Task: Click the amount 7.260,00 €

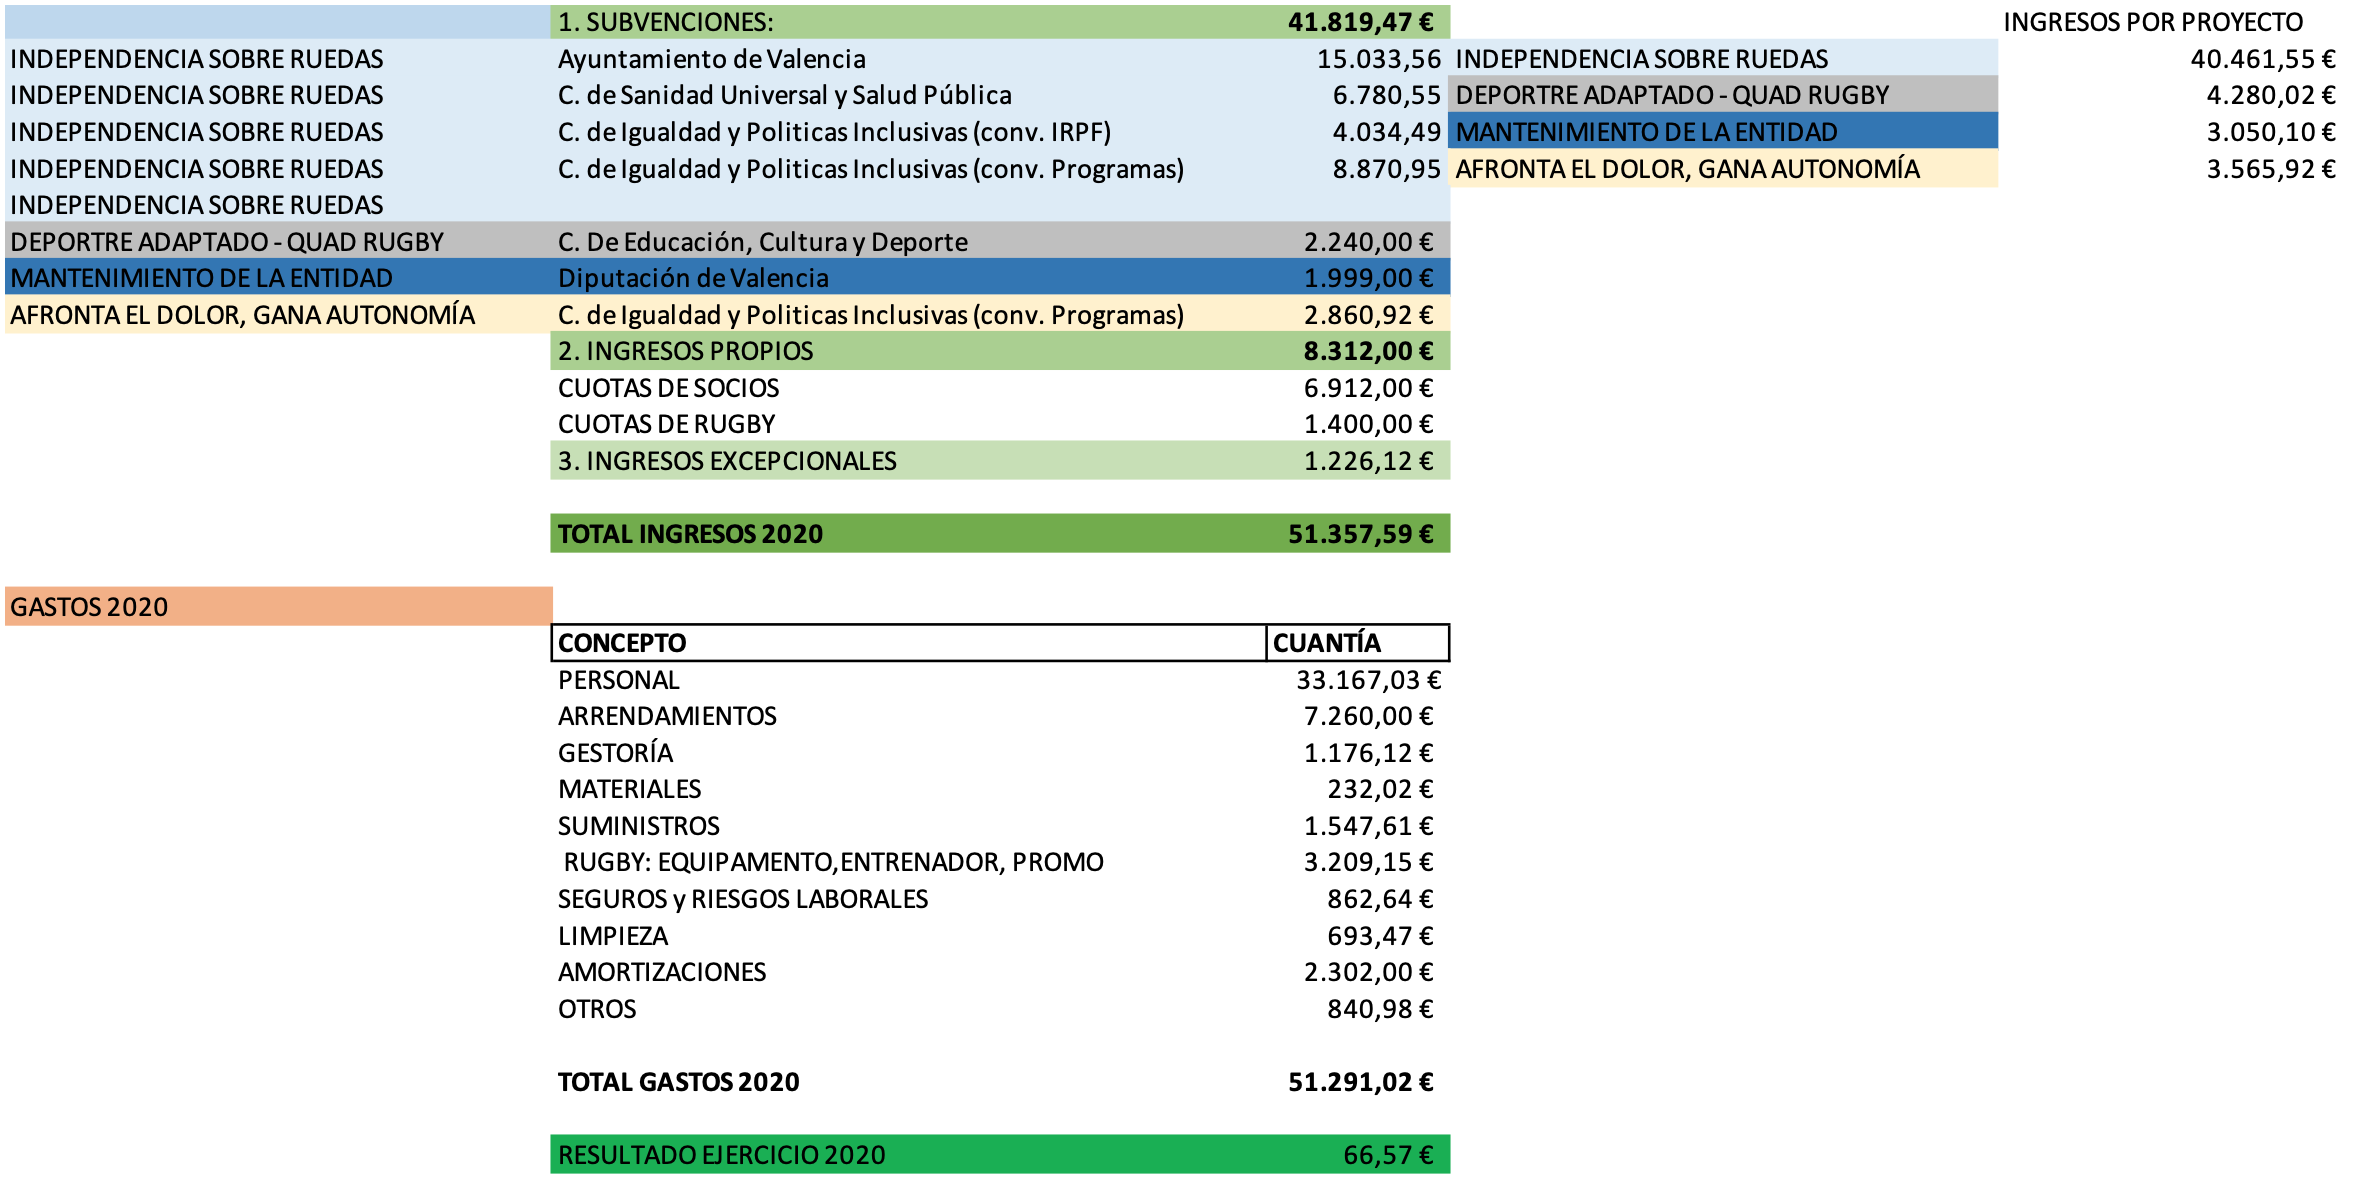Action: tap(1368, 716)
